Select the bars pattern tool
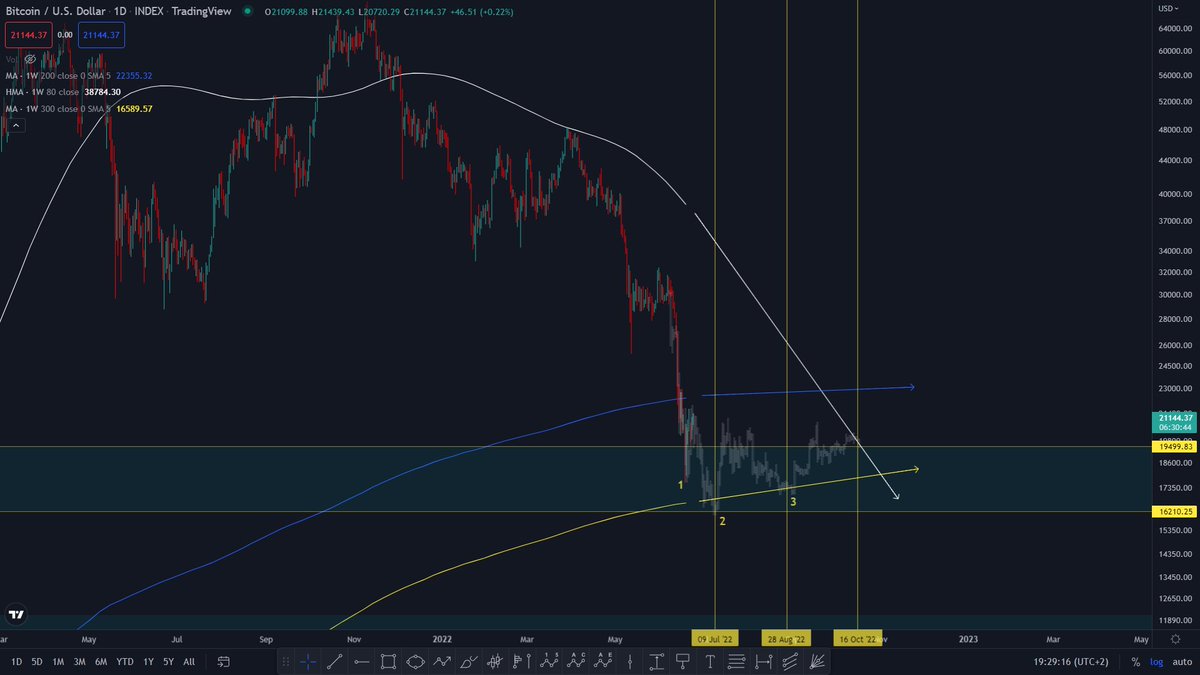The width and height of the screenshot is (1200, 675). [x=495, y=661]
